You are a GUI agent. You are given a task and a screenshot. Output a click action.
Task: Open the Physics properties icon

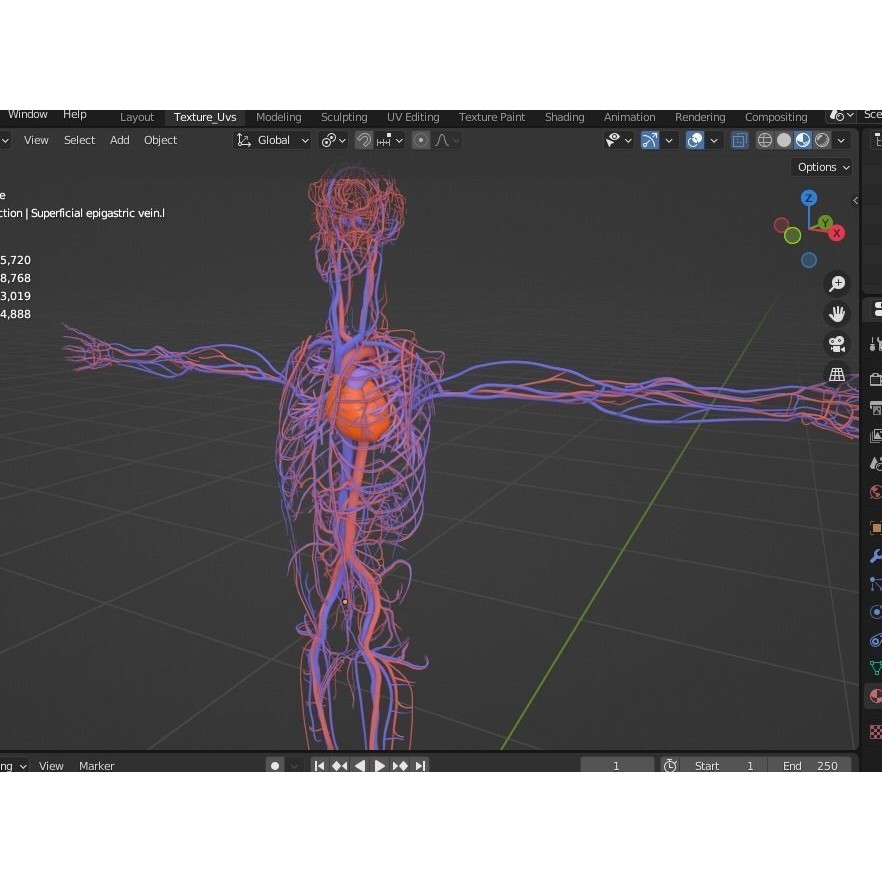tap(873, 612)
